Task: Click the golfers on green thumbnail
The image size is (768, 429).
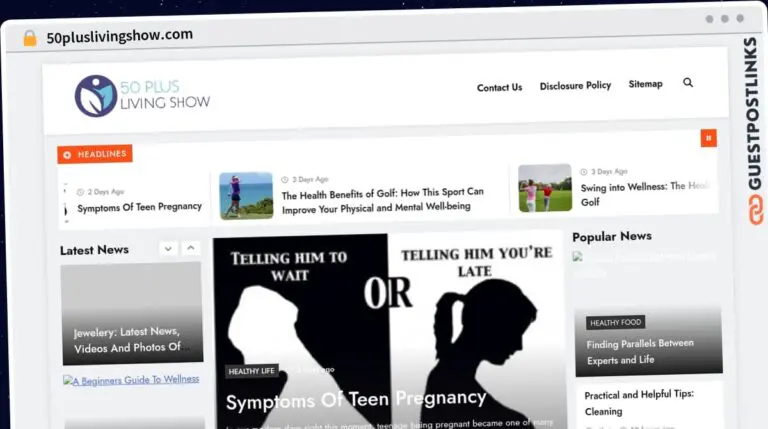Action: coord(545,188)
